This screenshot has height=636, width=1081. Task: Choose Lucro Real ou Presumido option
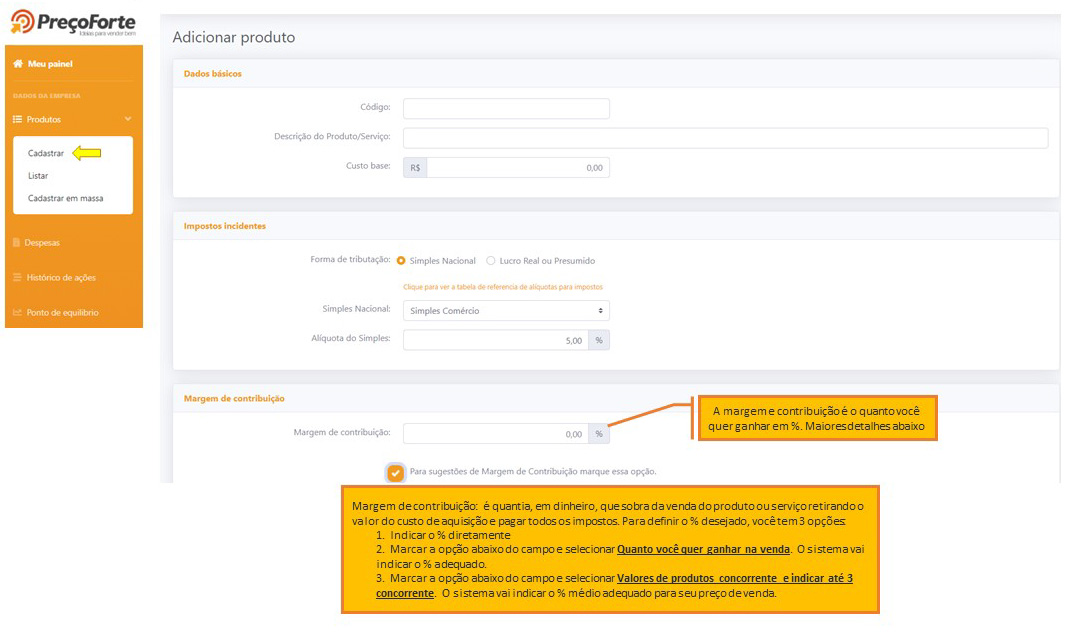tap(491, 261)
